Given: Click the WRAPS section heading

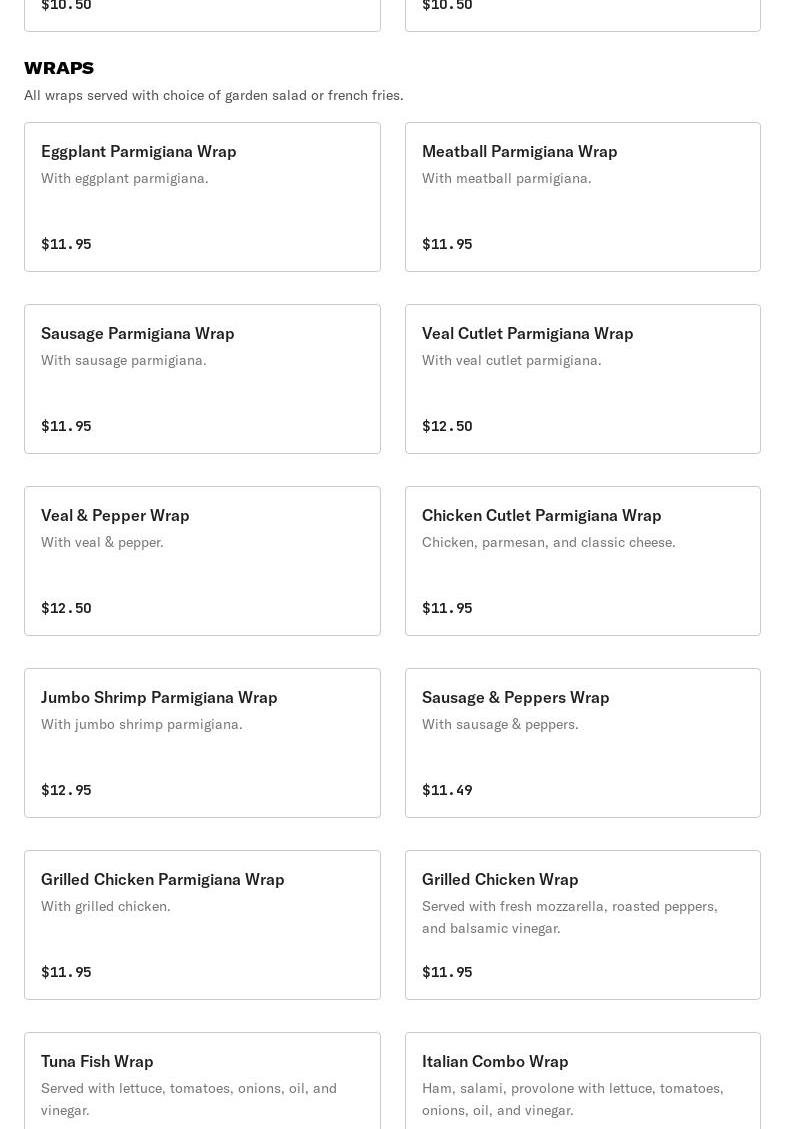Looking at the screenshot, I should [59, 68].
